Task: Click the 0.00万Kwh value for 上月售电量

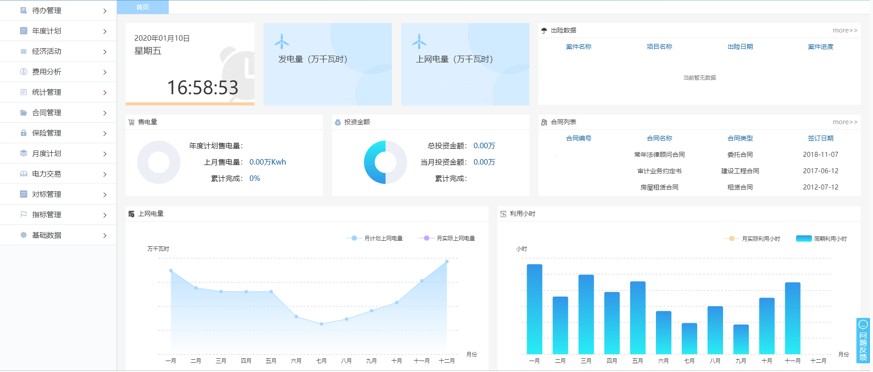Action: 268,162
